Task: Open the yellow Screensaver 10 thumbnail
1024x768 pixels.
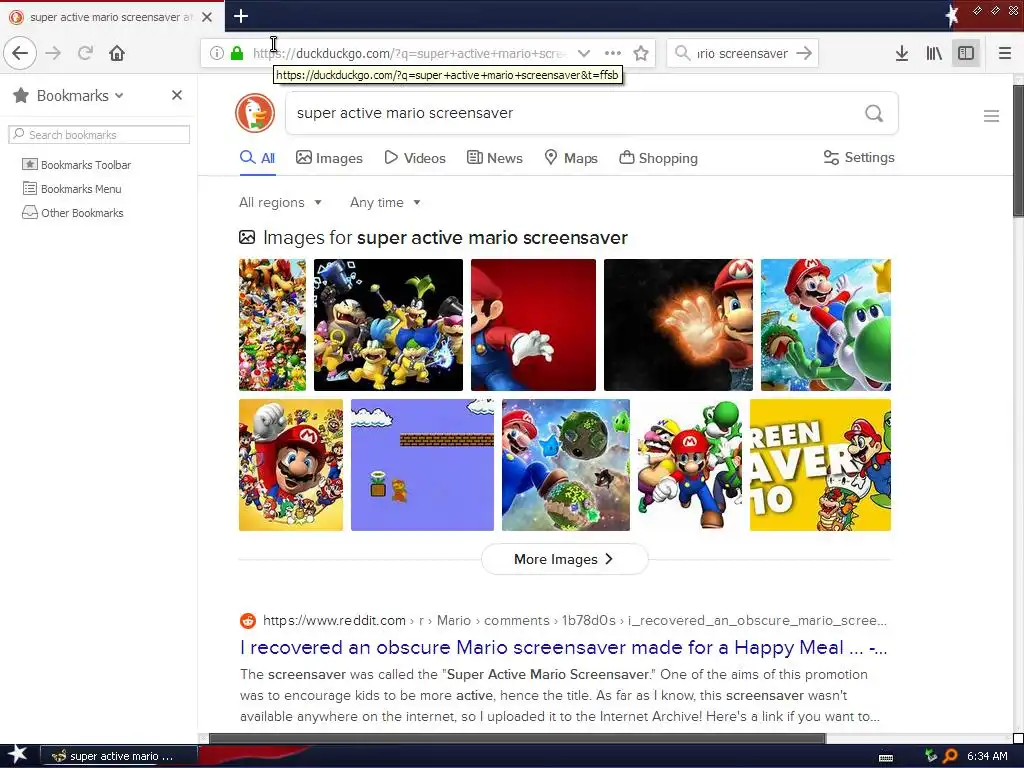Action: (x=820, y=465)
